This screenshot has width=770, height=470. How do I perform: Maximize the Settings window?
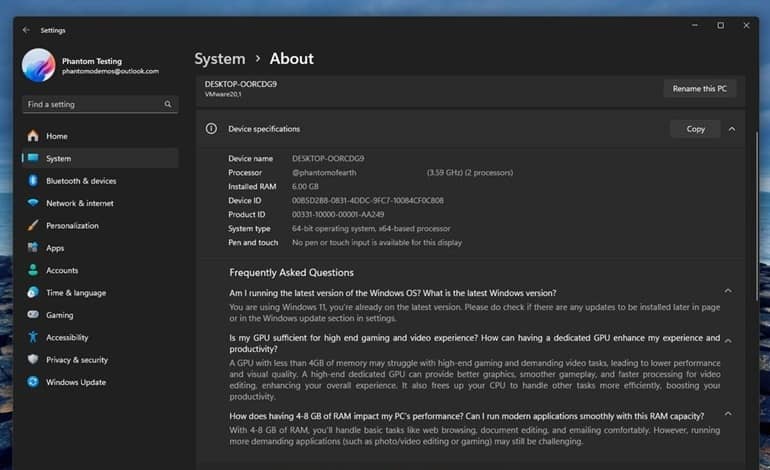[x=720, y=26]
